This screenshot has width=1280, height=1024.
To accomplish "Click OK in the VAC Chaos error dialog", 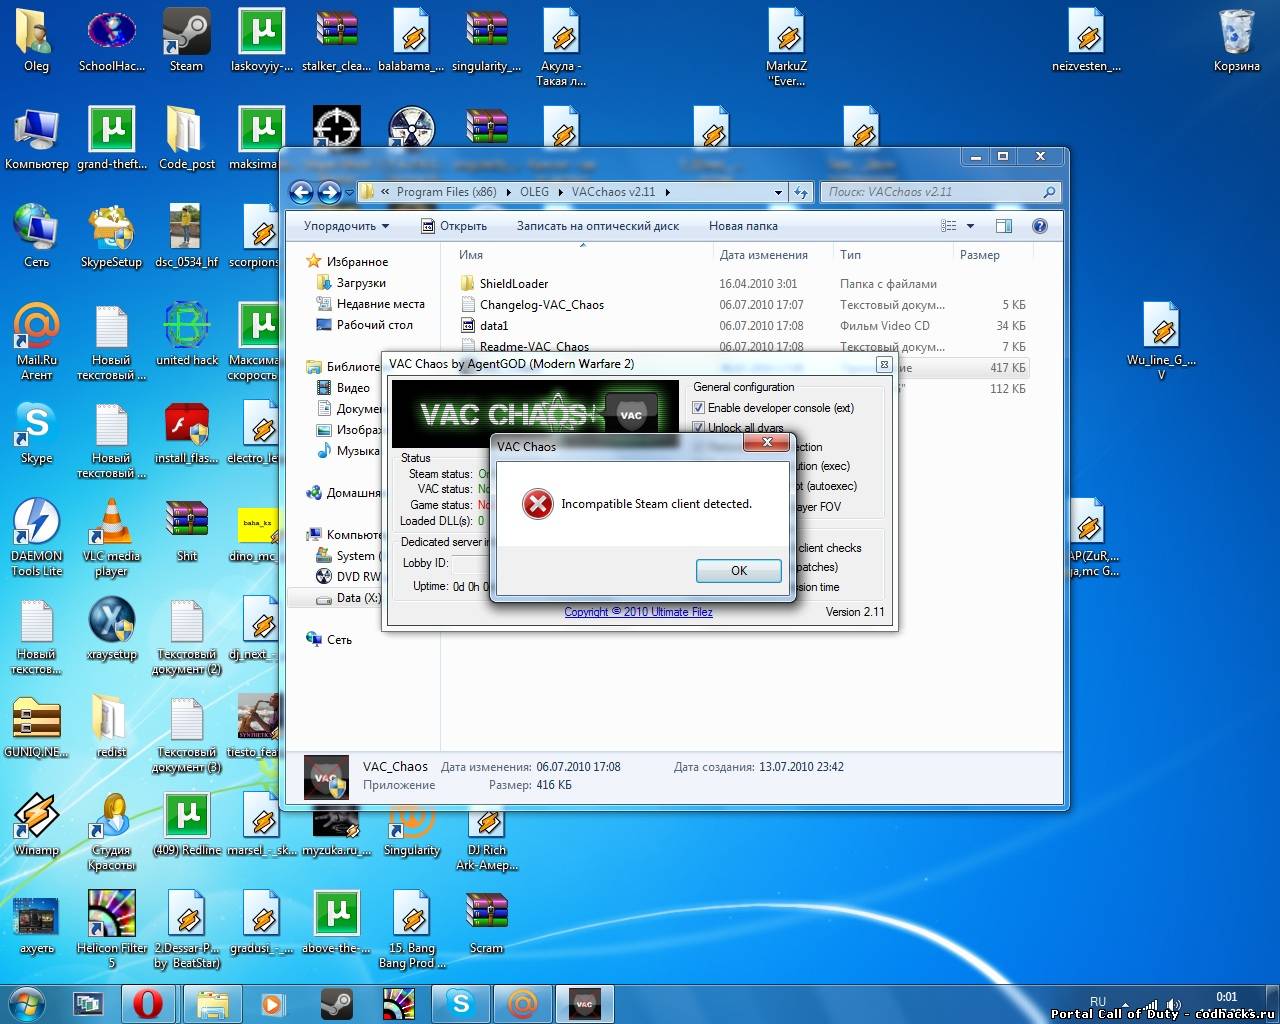I will 739,570.
